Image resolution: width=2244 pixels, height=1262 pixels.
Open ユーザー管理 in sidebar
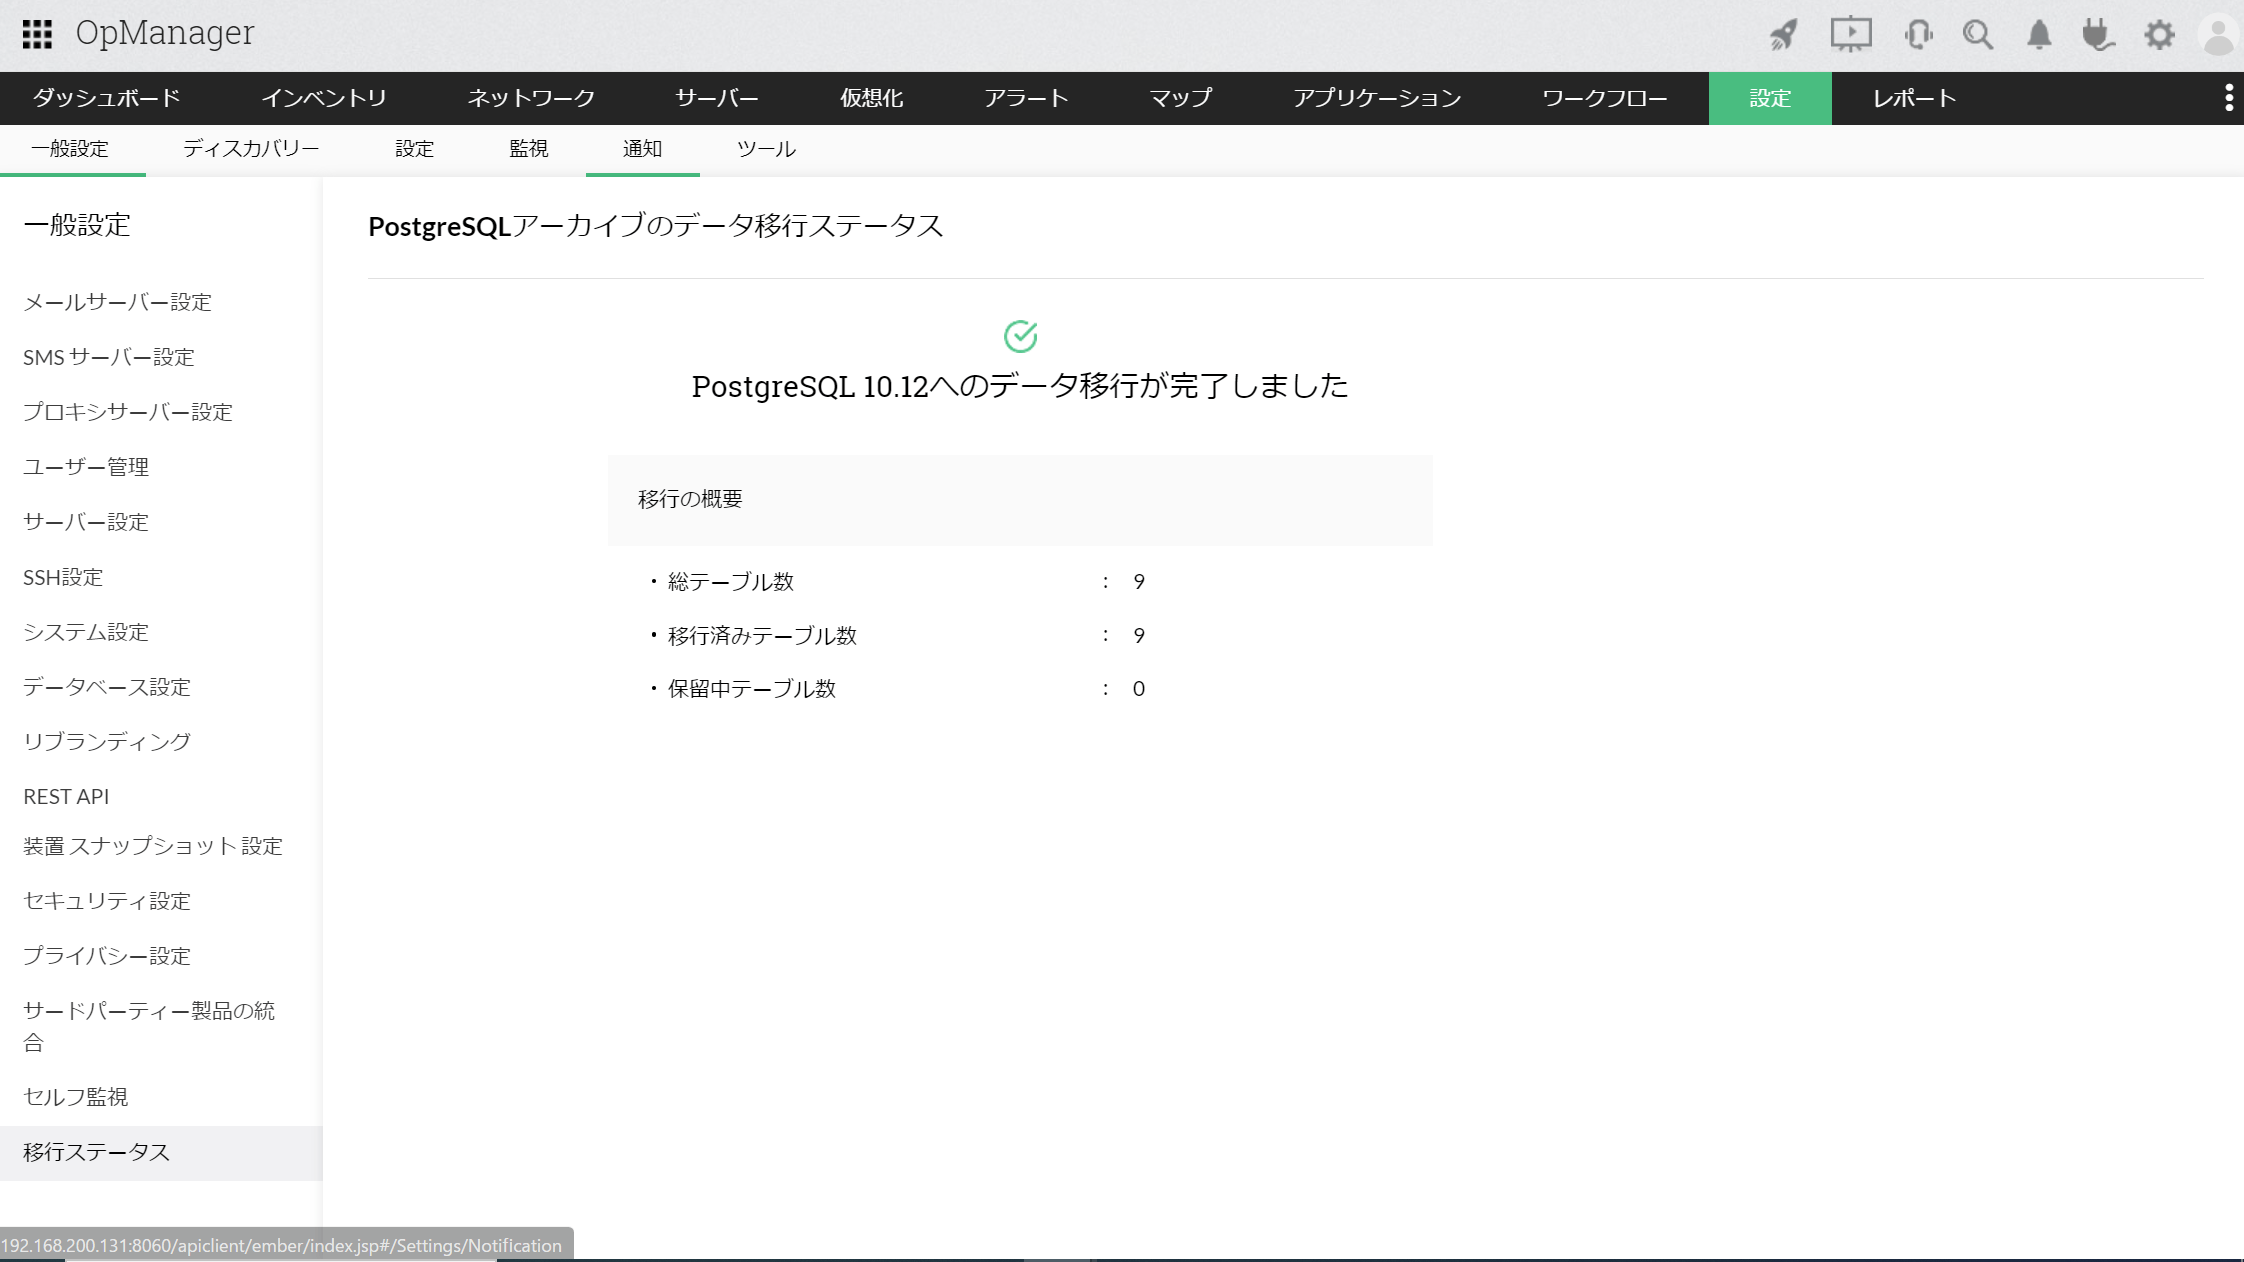click(86, 467)
